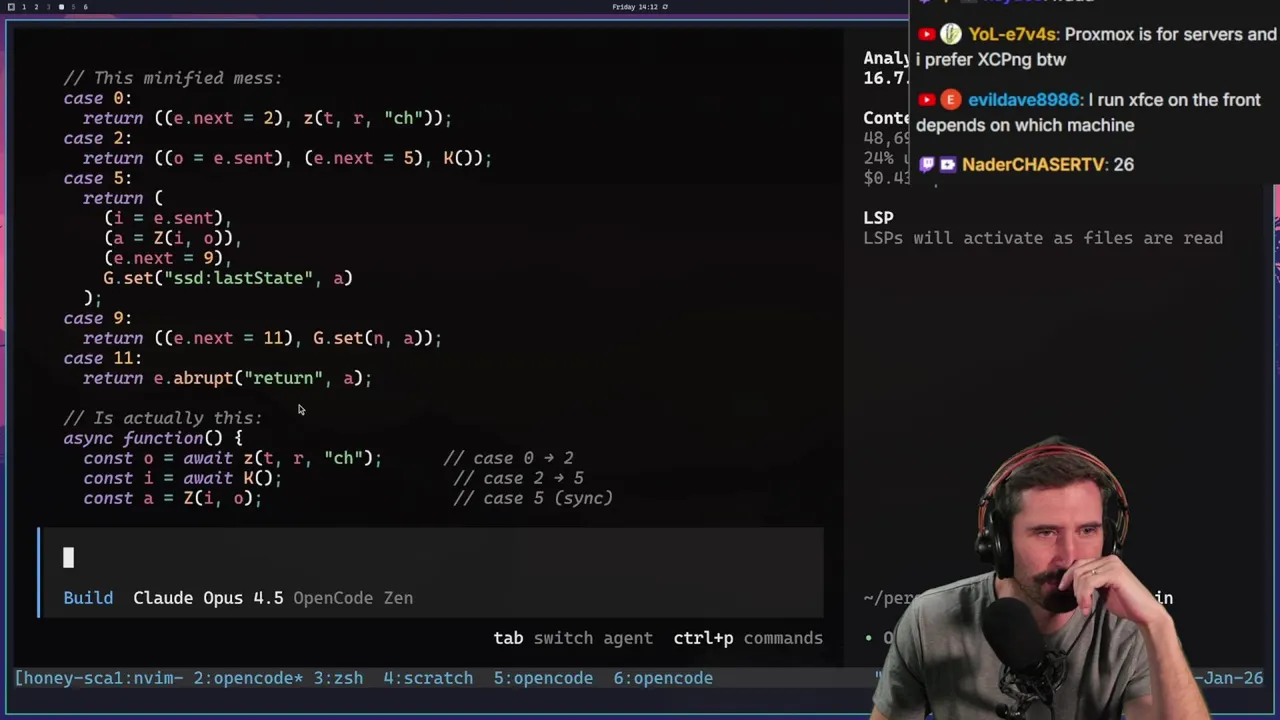Click the '// case 5 (sync)' comment
This screenshot has width=1280, height=720.
[x=533, y=498]
